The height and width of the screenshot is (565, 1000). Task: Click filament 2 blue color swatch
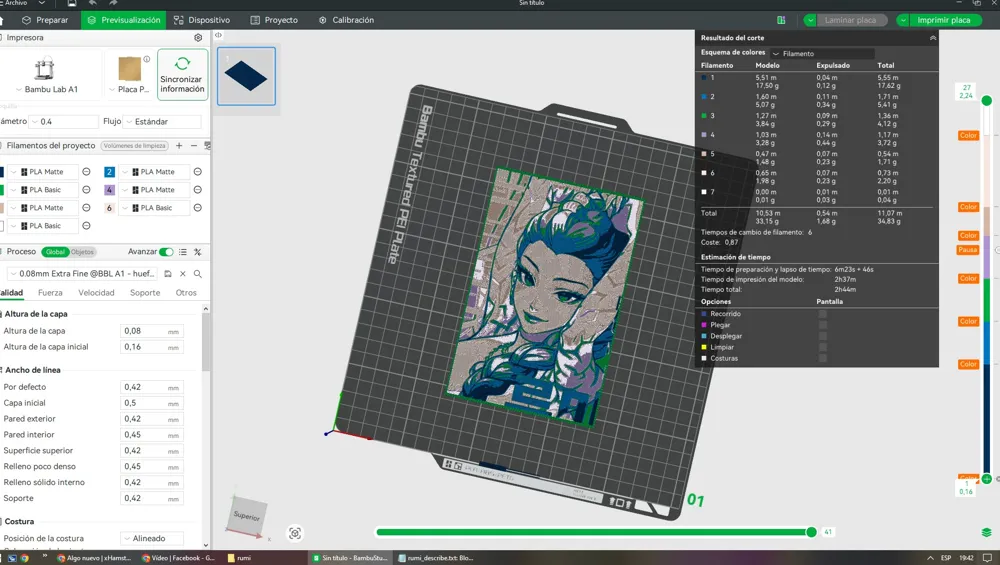point(109,172)
